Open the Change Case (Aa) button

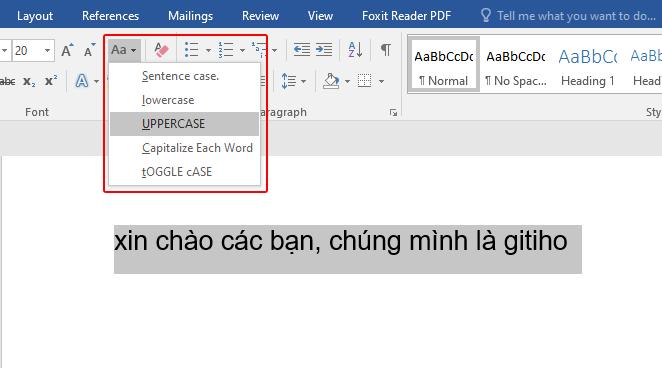pyautogui.click(x=123, y=50)
